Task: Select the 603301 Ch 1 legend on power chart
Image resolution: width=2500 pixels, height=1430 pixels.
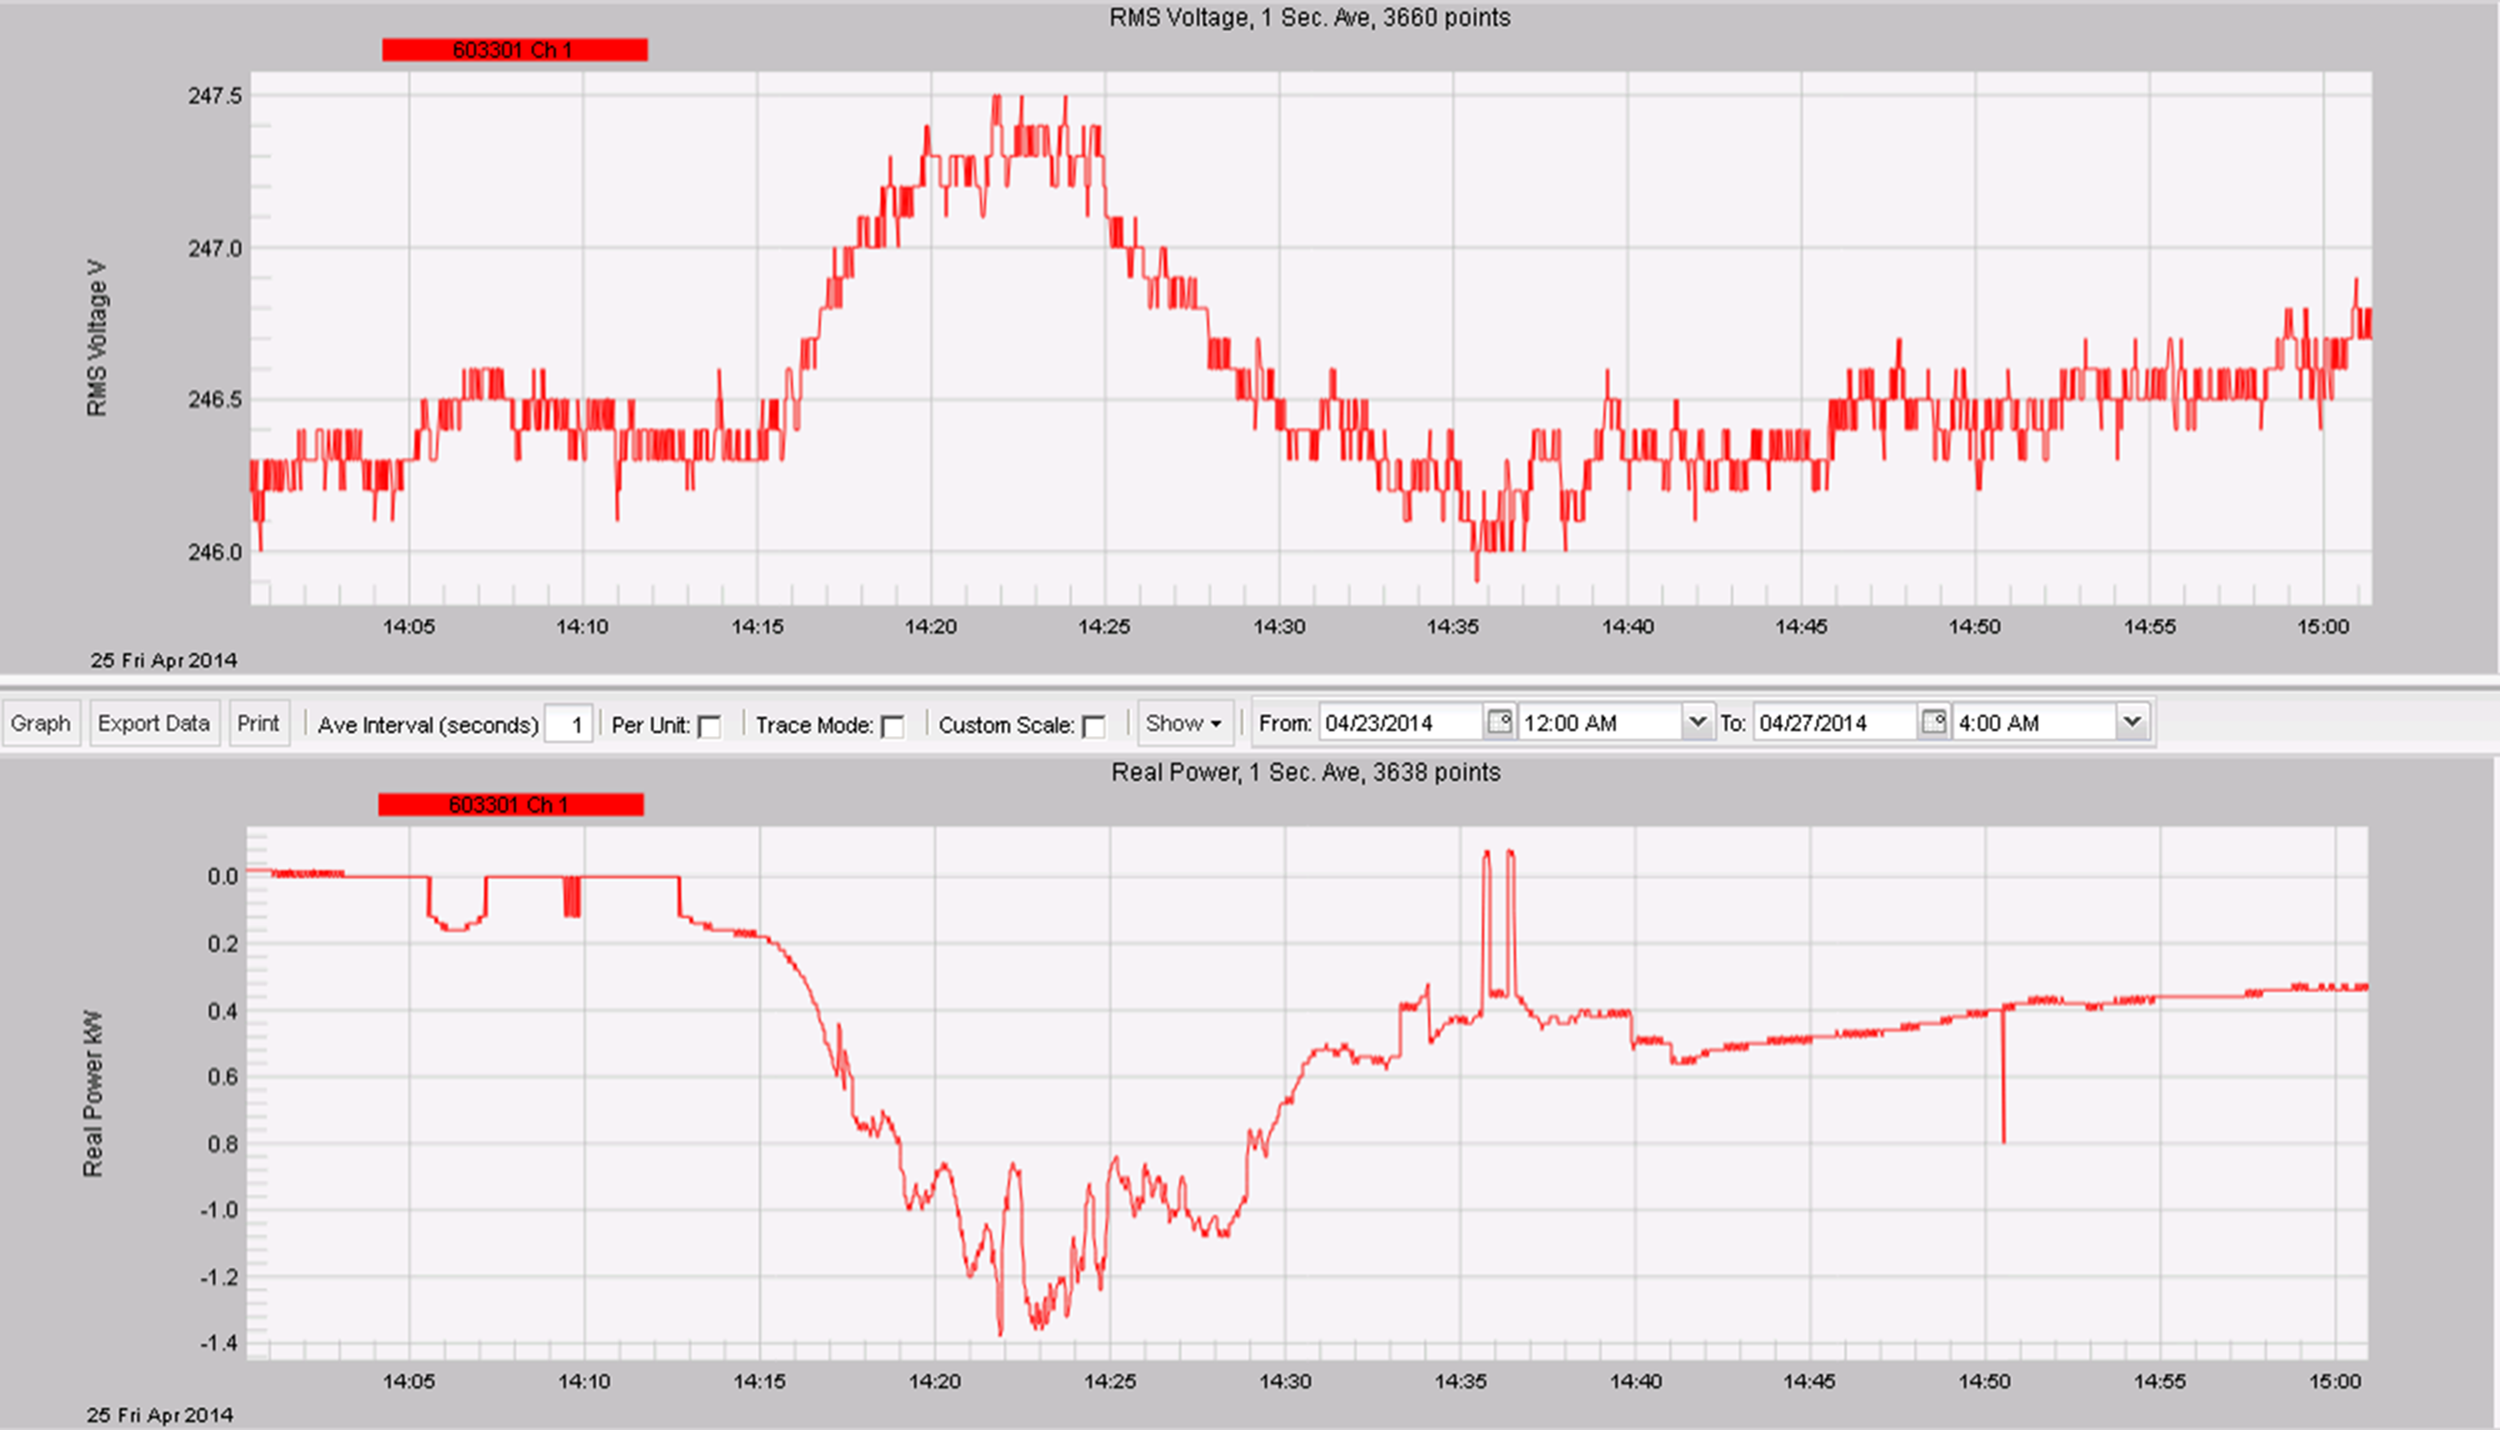Action: 510,805
